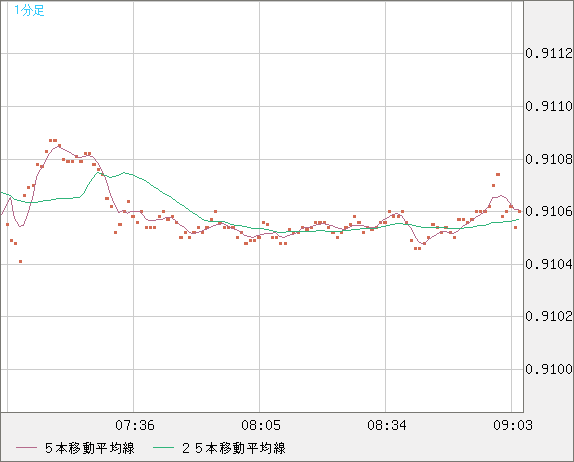Image resolution: width=574 pixels, height=462 pixels.
Task: Click the 0.9112 price axis label
Action: tap(549, 53)
